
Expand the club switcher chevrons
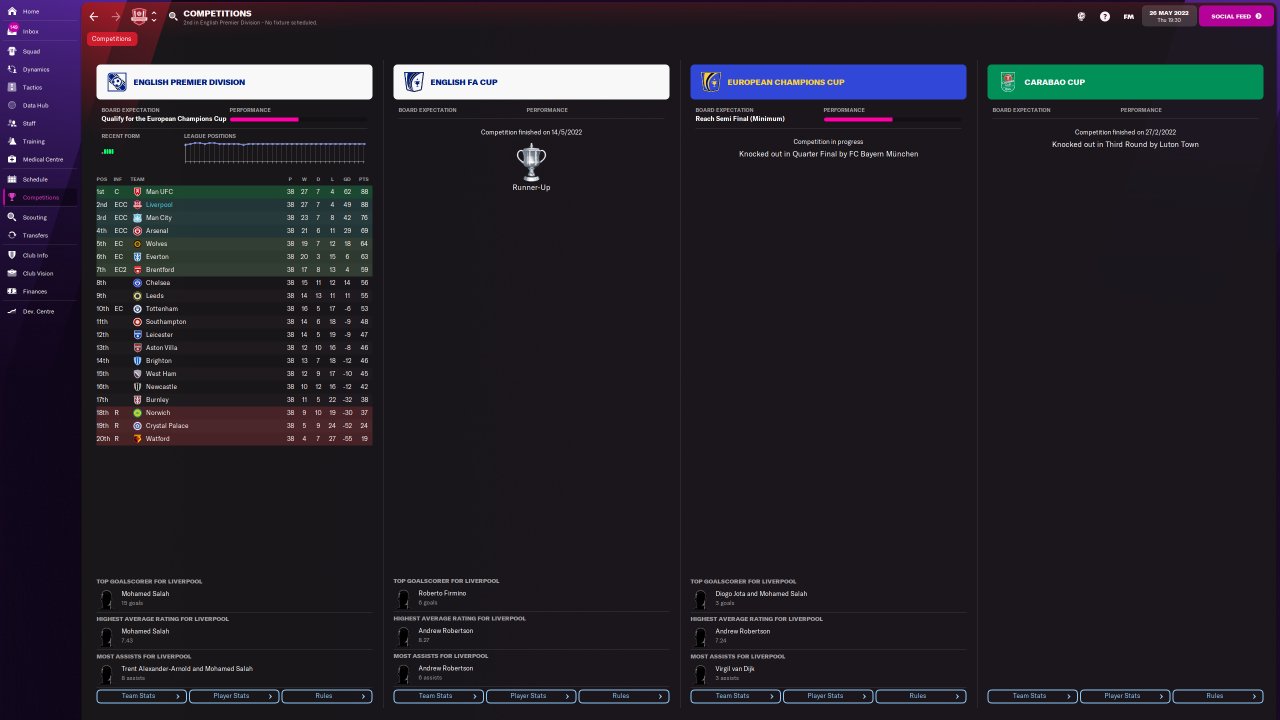click(x=154, y=17)
